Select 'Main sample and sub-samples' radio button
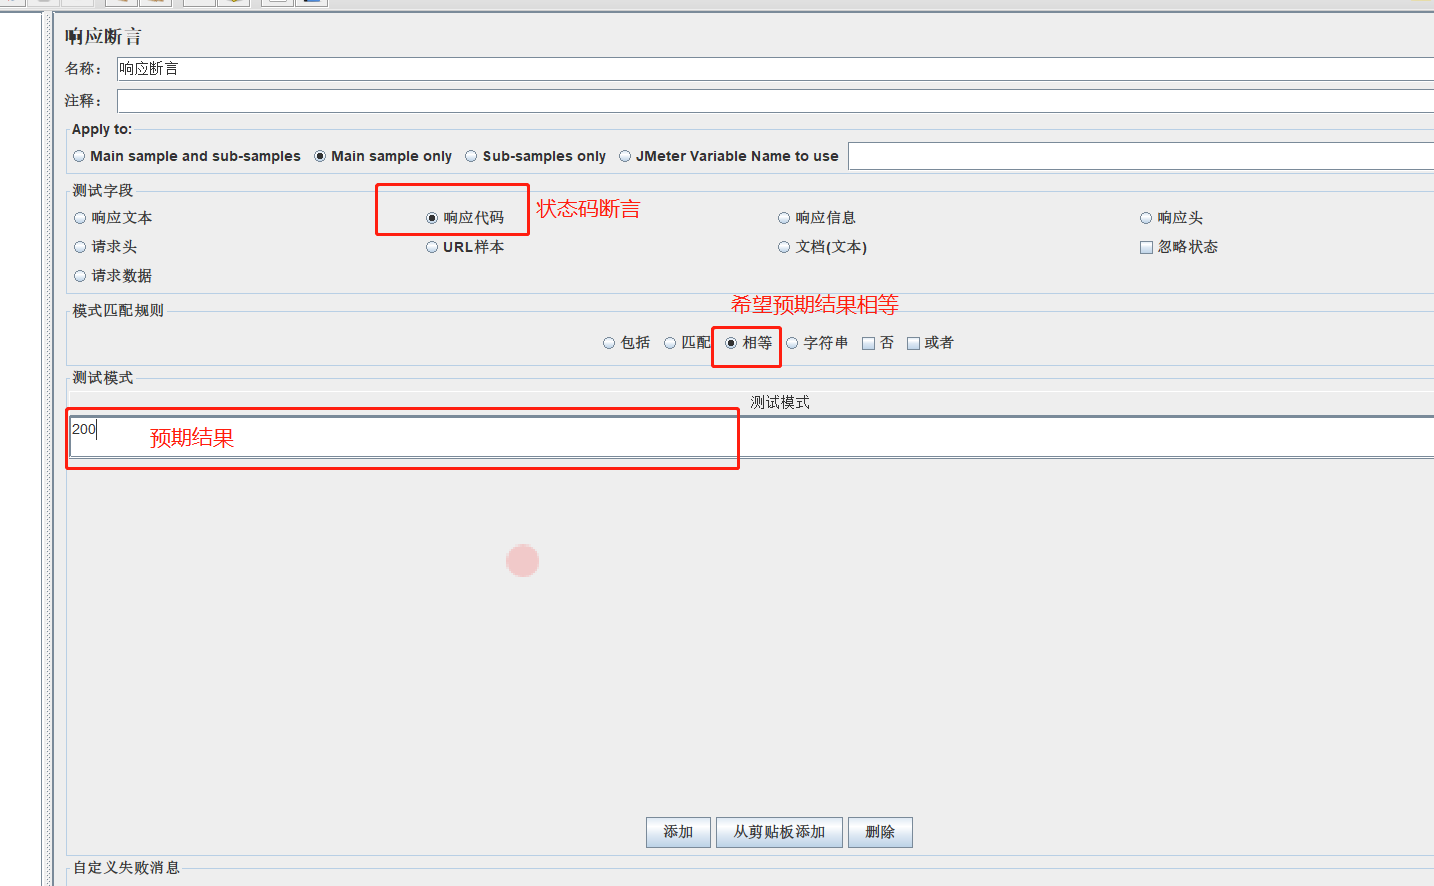The width and height of the screenshot is (1434, 886). pos(186,156)
